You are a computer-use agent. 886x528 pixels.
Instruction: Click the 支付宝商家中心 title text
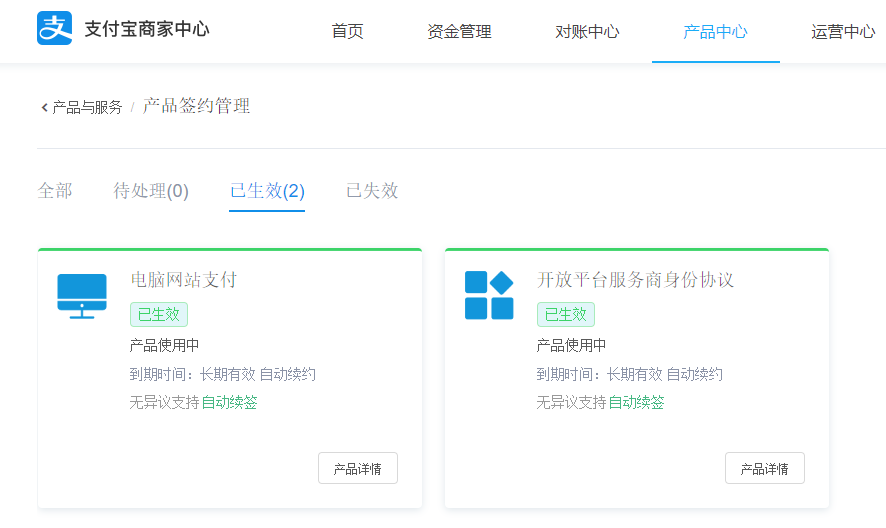coord(147,29)
